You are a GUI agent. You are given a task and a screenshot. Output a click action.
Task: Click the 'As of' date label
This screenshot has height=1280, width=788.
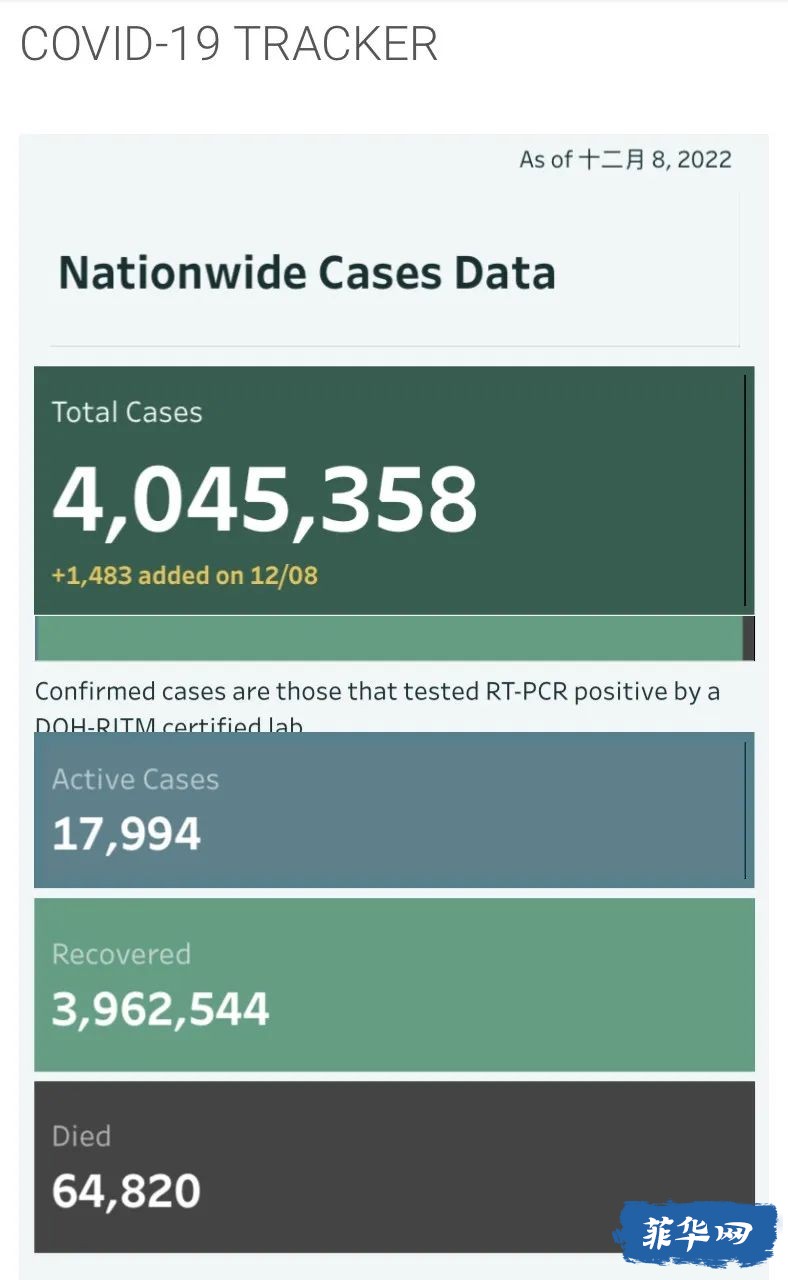(x=625, y=160)
